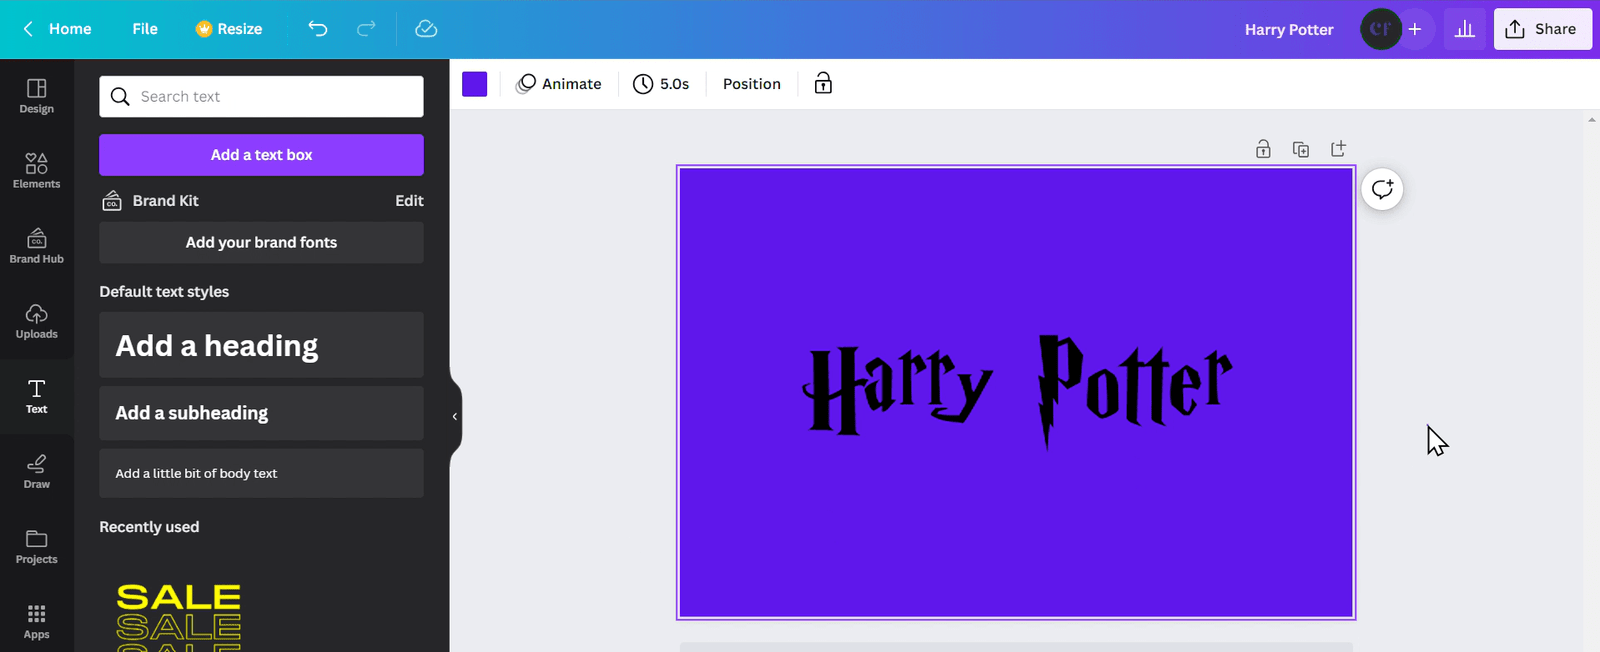Add a subheading text style
Screen dimensions: 1600x652
click(261, 413)
